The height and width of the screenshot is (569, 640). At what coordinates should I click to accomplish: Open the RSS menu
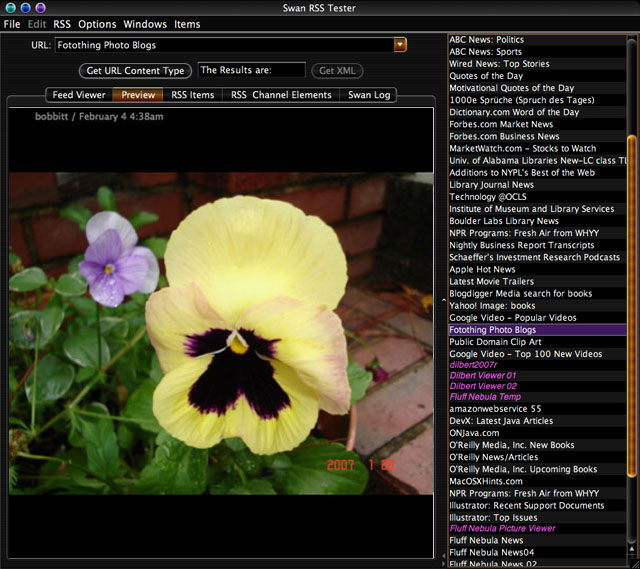[62, 24]
